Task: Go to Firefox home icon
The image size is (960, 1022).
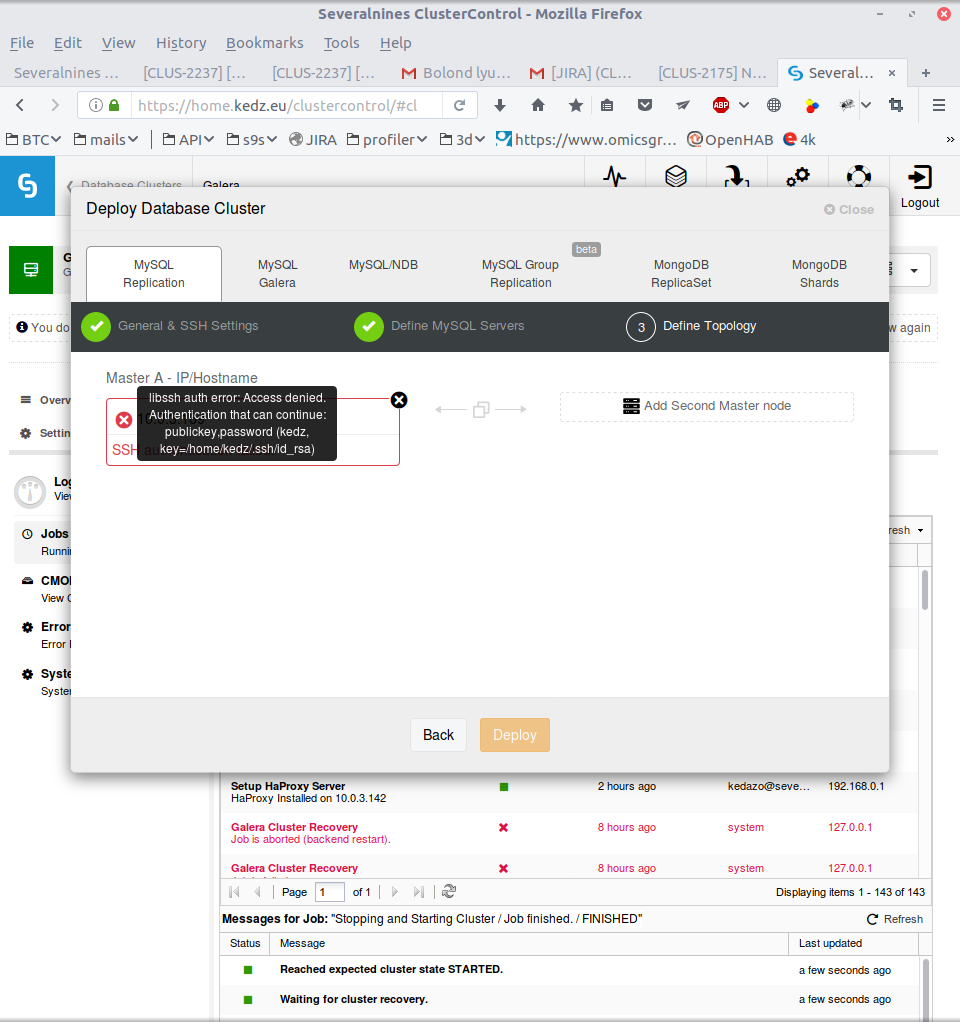Action: click(x=538, y=106)
